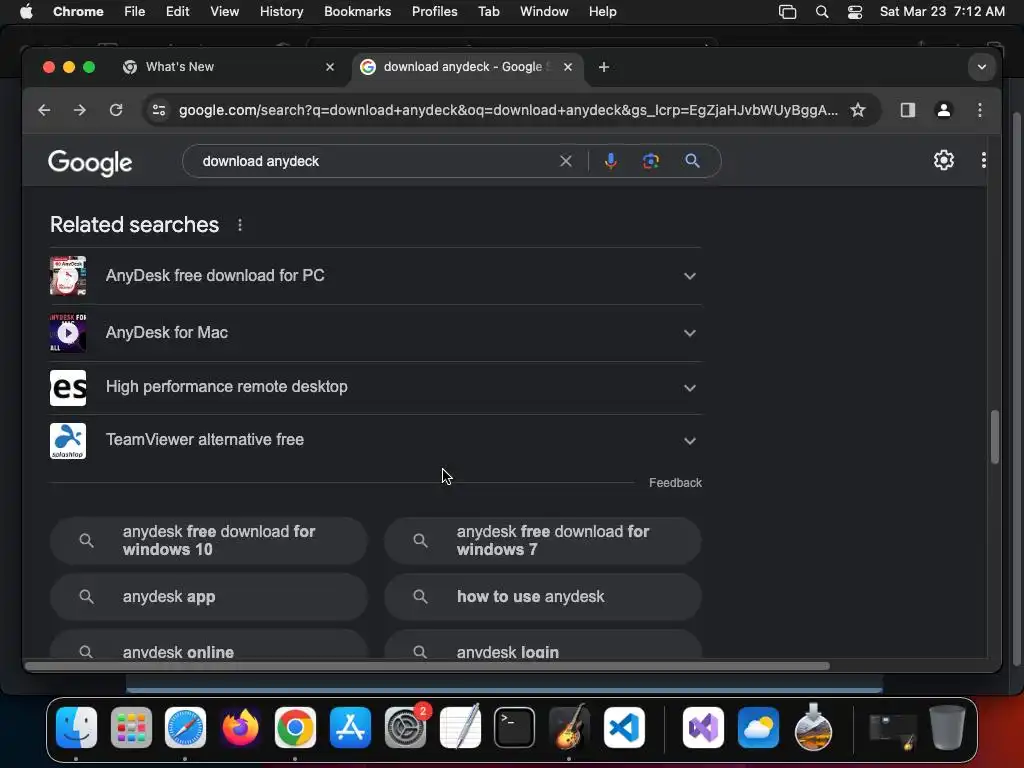This screenshot has height=768, width=1024.
Task: Submit search with magnifier icon
Action: (692, 161)
